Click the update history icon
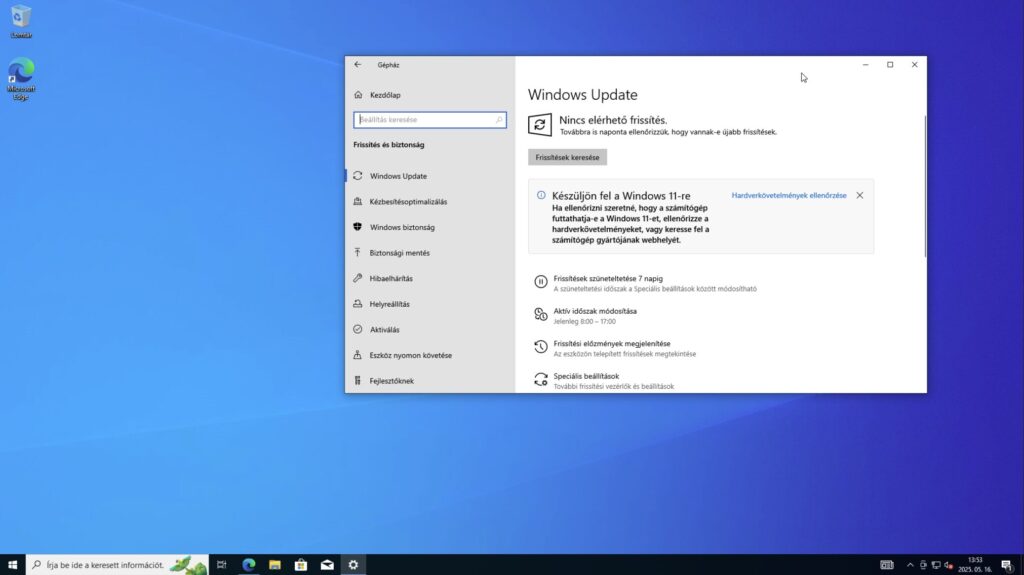This screenshot has width=1024, height=575. coord(540,346)
